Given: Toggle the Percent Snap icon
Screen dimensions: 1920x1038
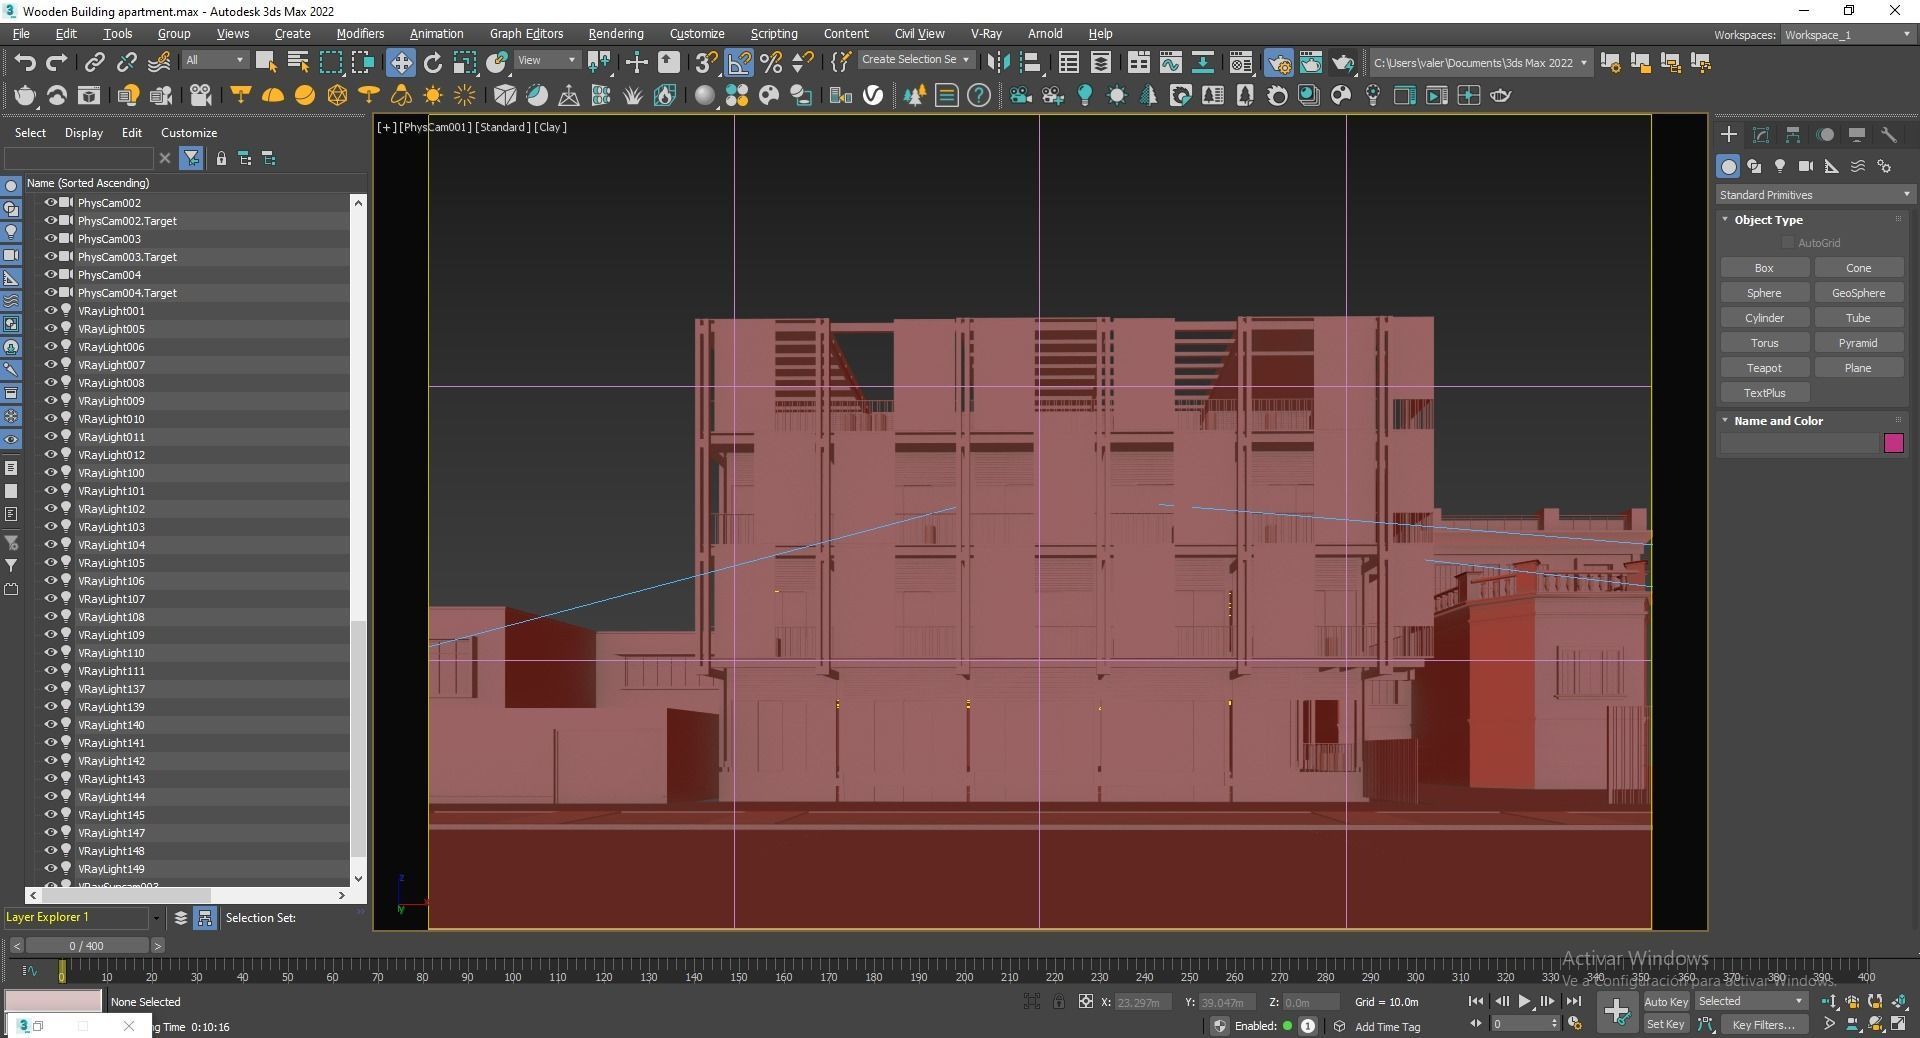Looking at the screenshot, I should click(x=771, y=62).
